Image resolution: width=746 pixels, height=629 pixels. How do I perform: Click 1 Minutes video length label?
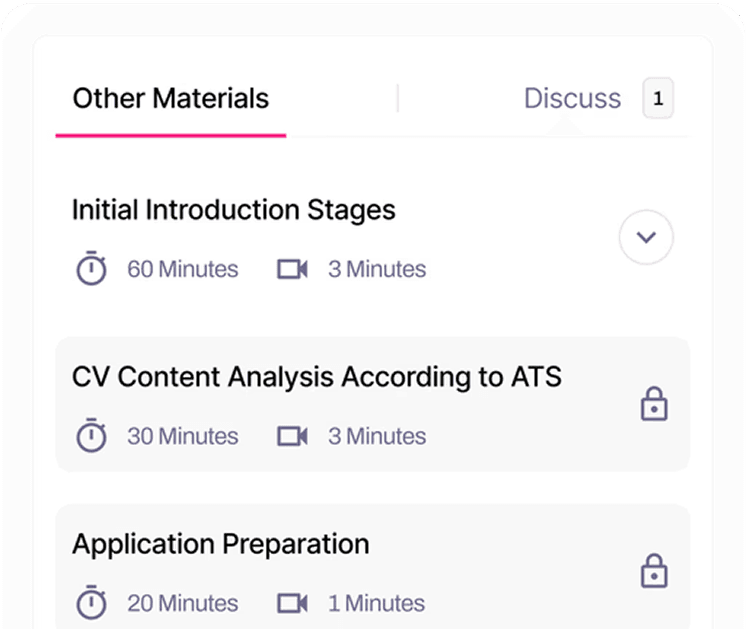376,603
